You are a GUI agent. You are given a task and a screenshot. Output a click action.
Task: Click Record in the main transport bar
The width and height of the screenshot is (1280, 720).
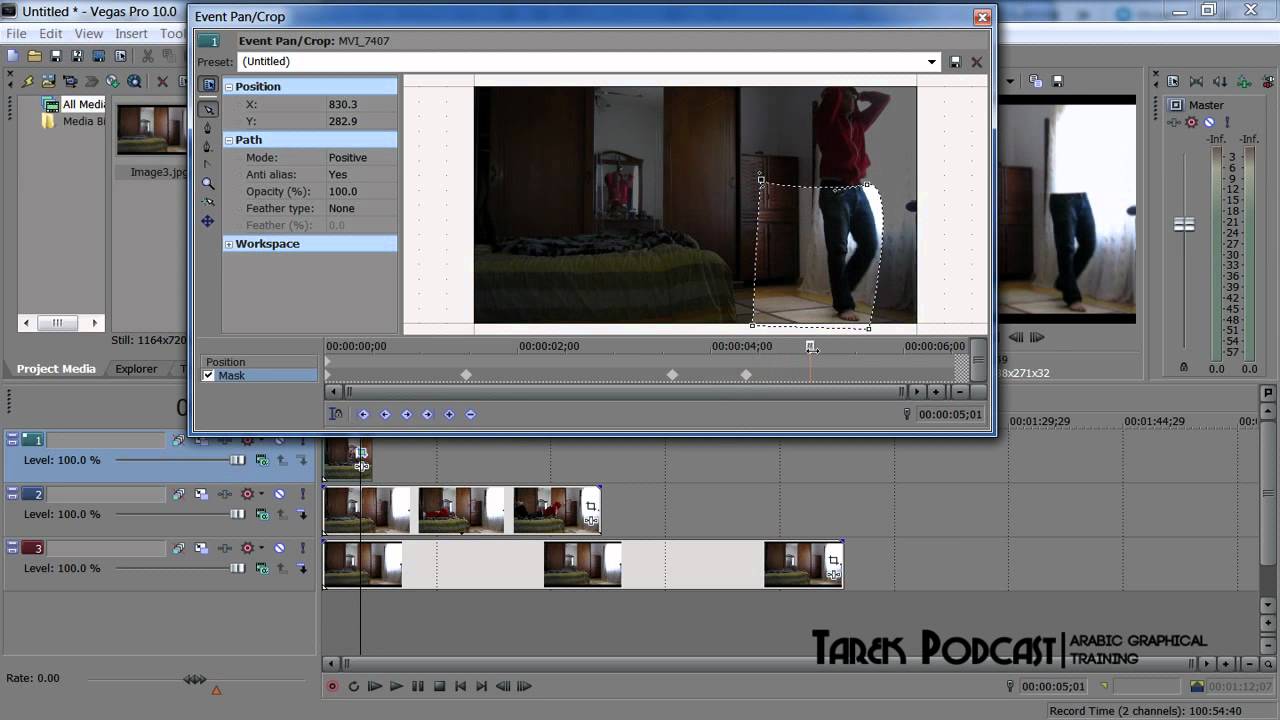tap(332, 686)
